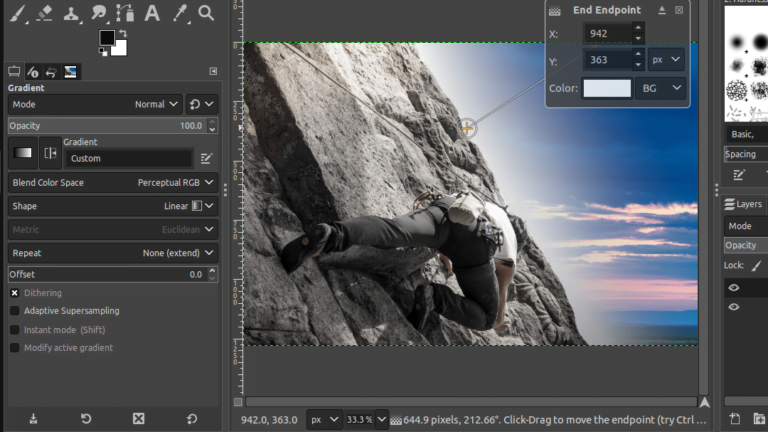Select the Text tool
The image size is (768, 432).
click(152, 13)
